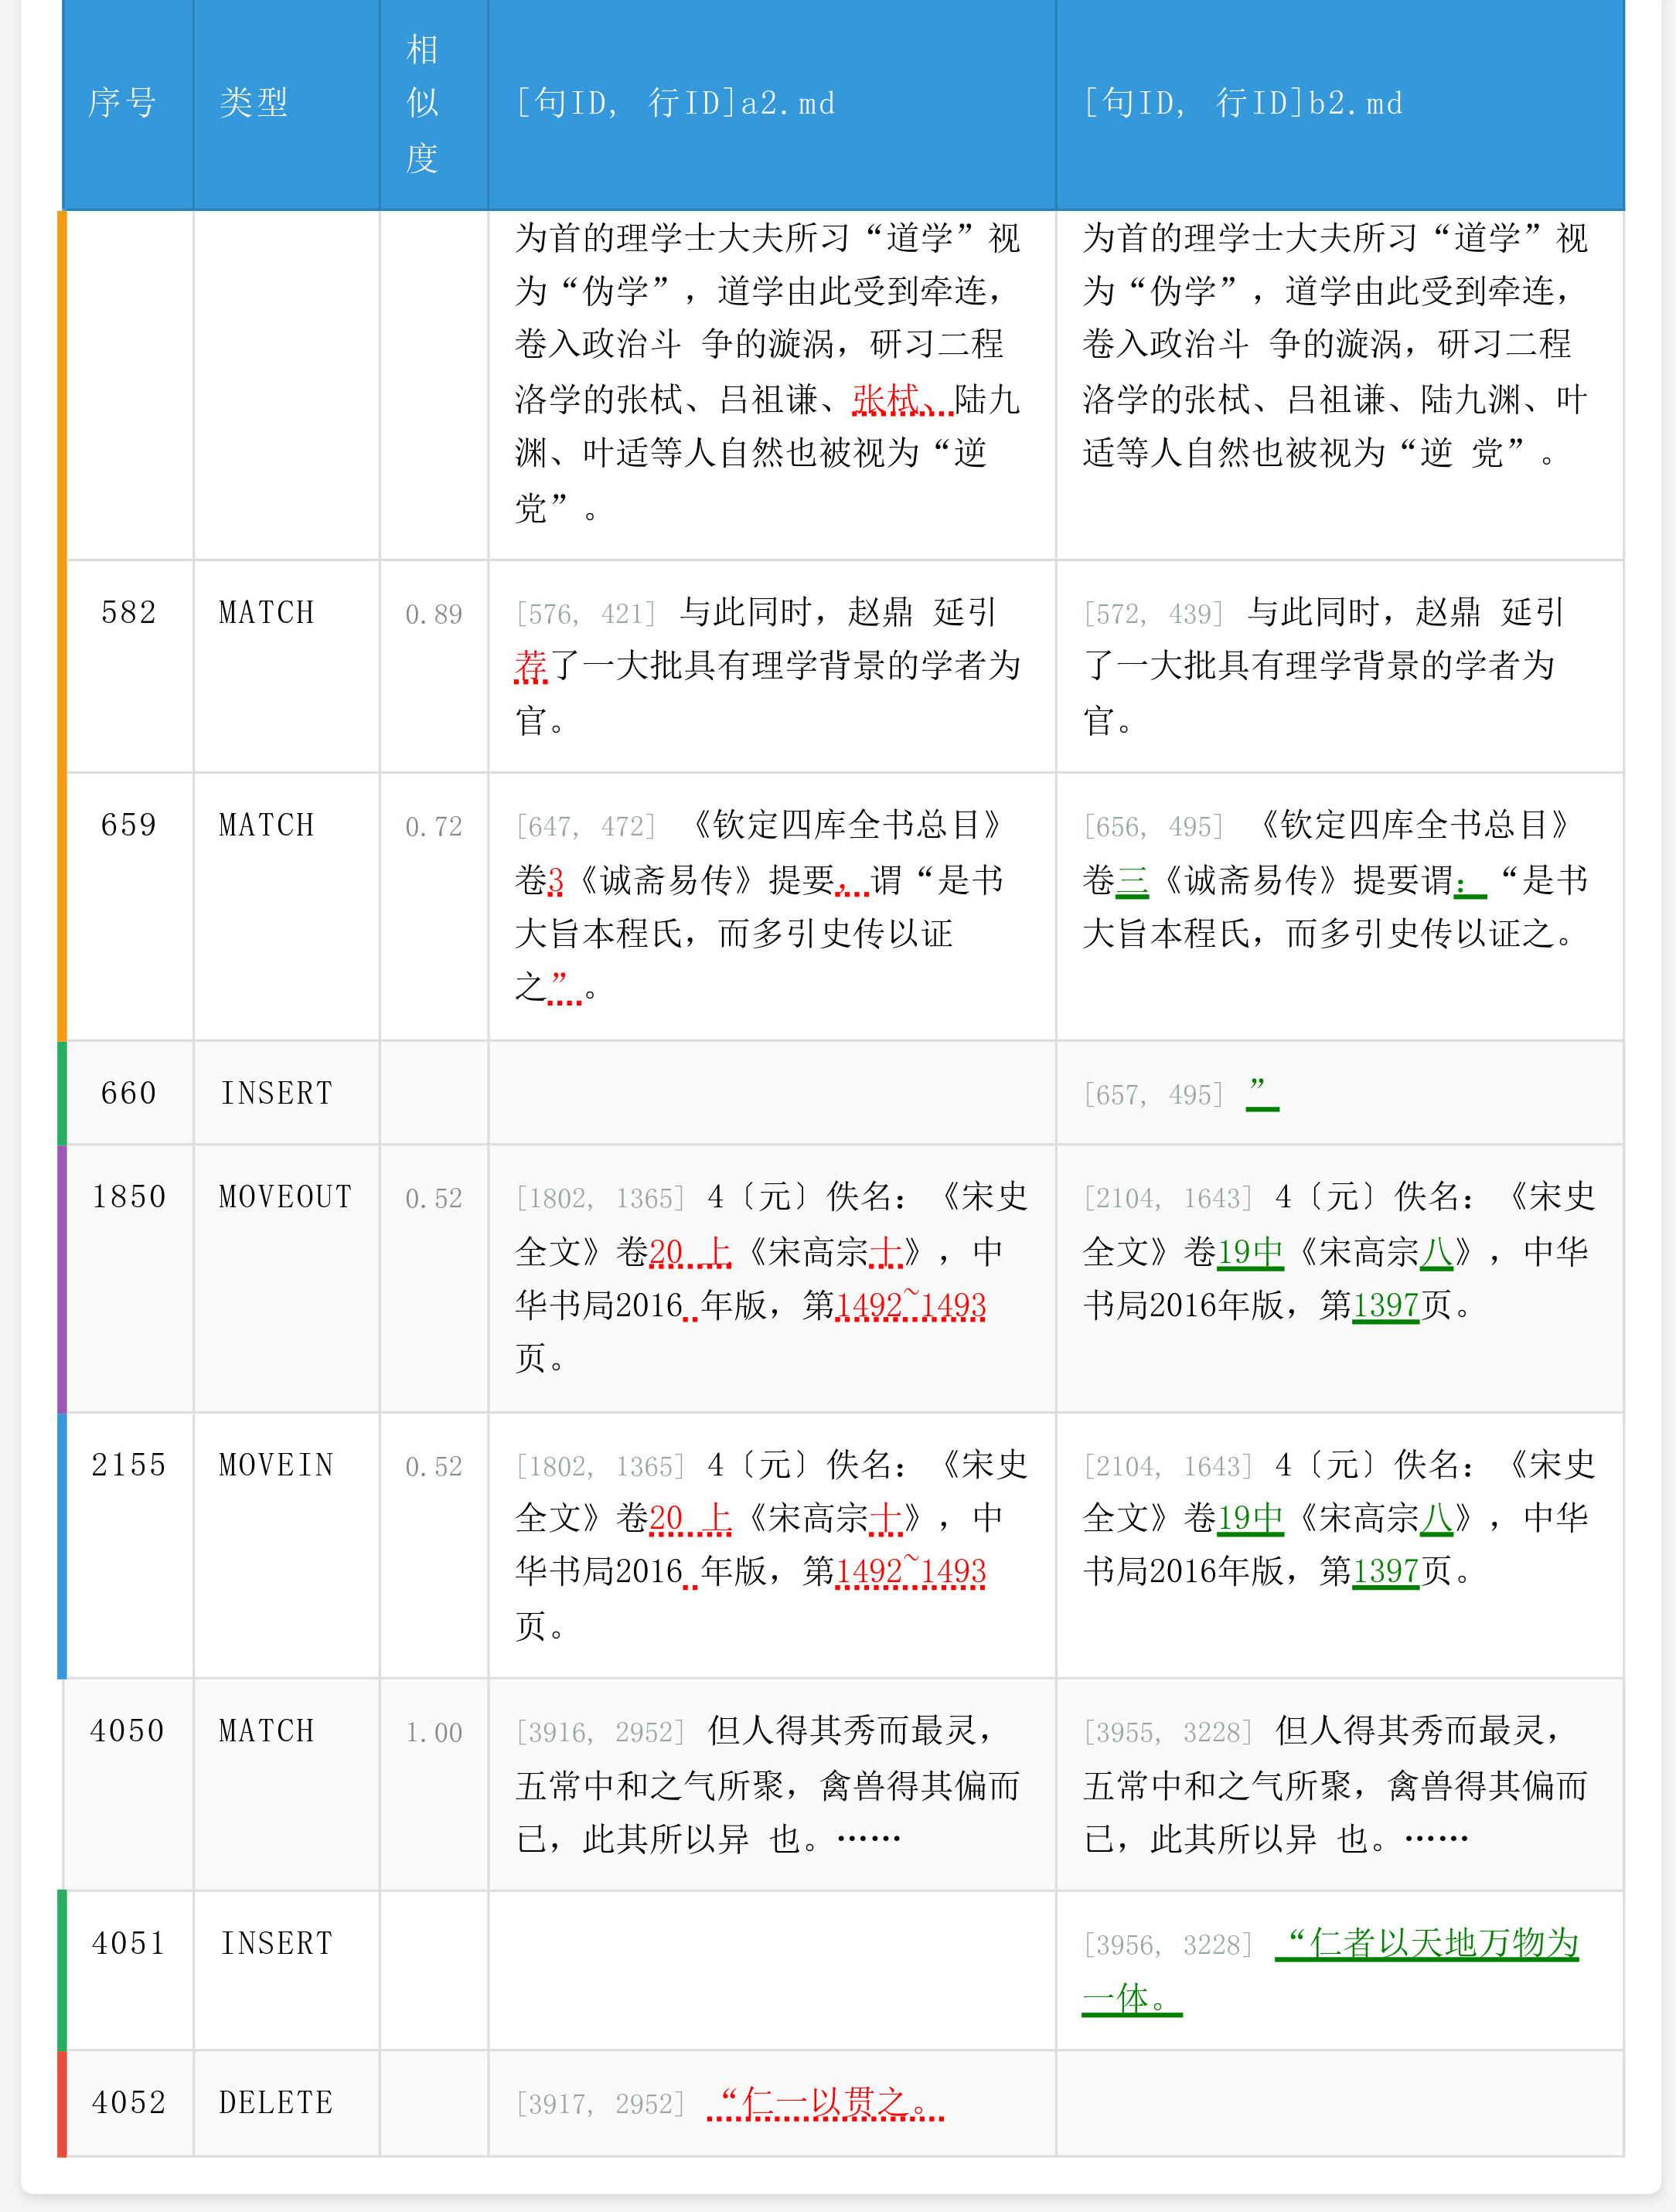Click the MOVEOUT type label
This screenshot has height=2212, width=1676.
click(285, 1197)
